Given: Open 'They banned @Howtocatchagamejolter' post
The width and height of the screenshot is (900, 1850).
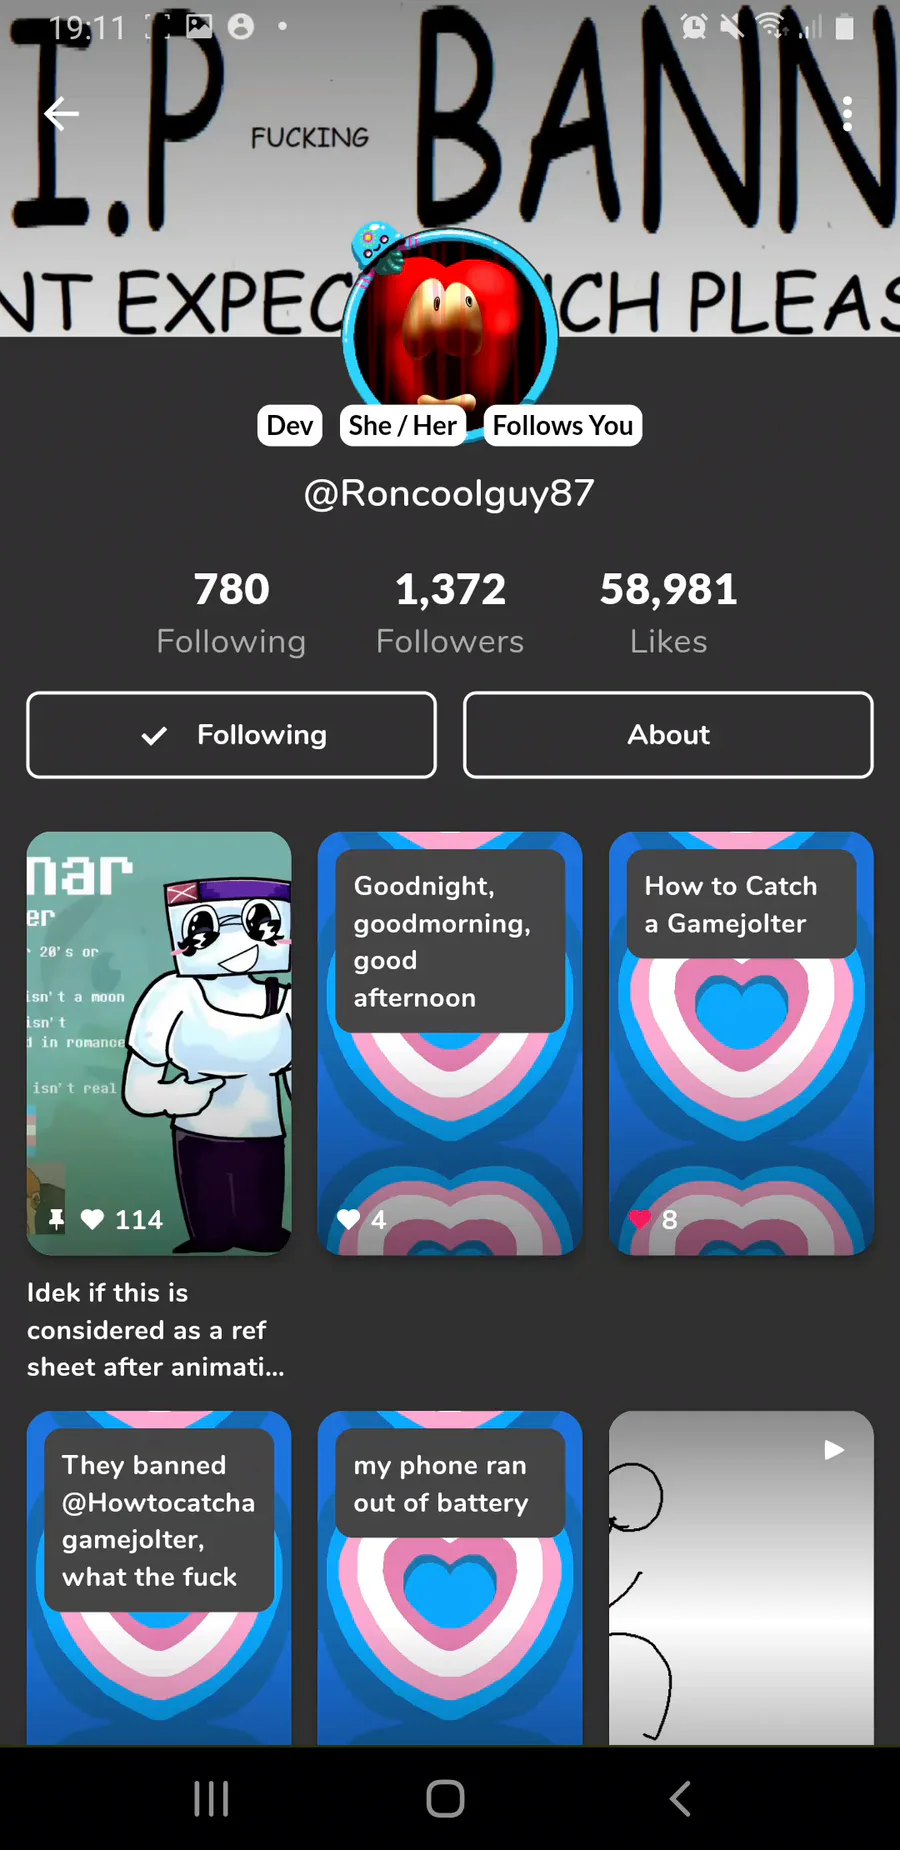Looking at the screenshot, I should [x=159, y=1577].
